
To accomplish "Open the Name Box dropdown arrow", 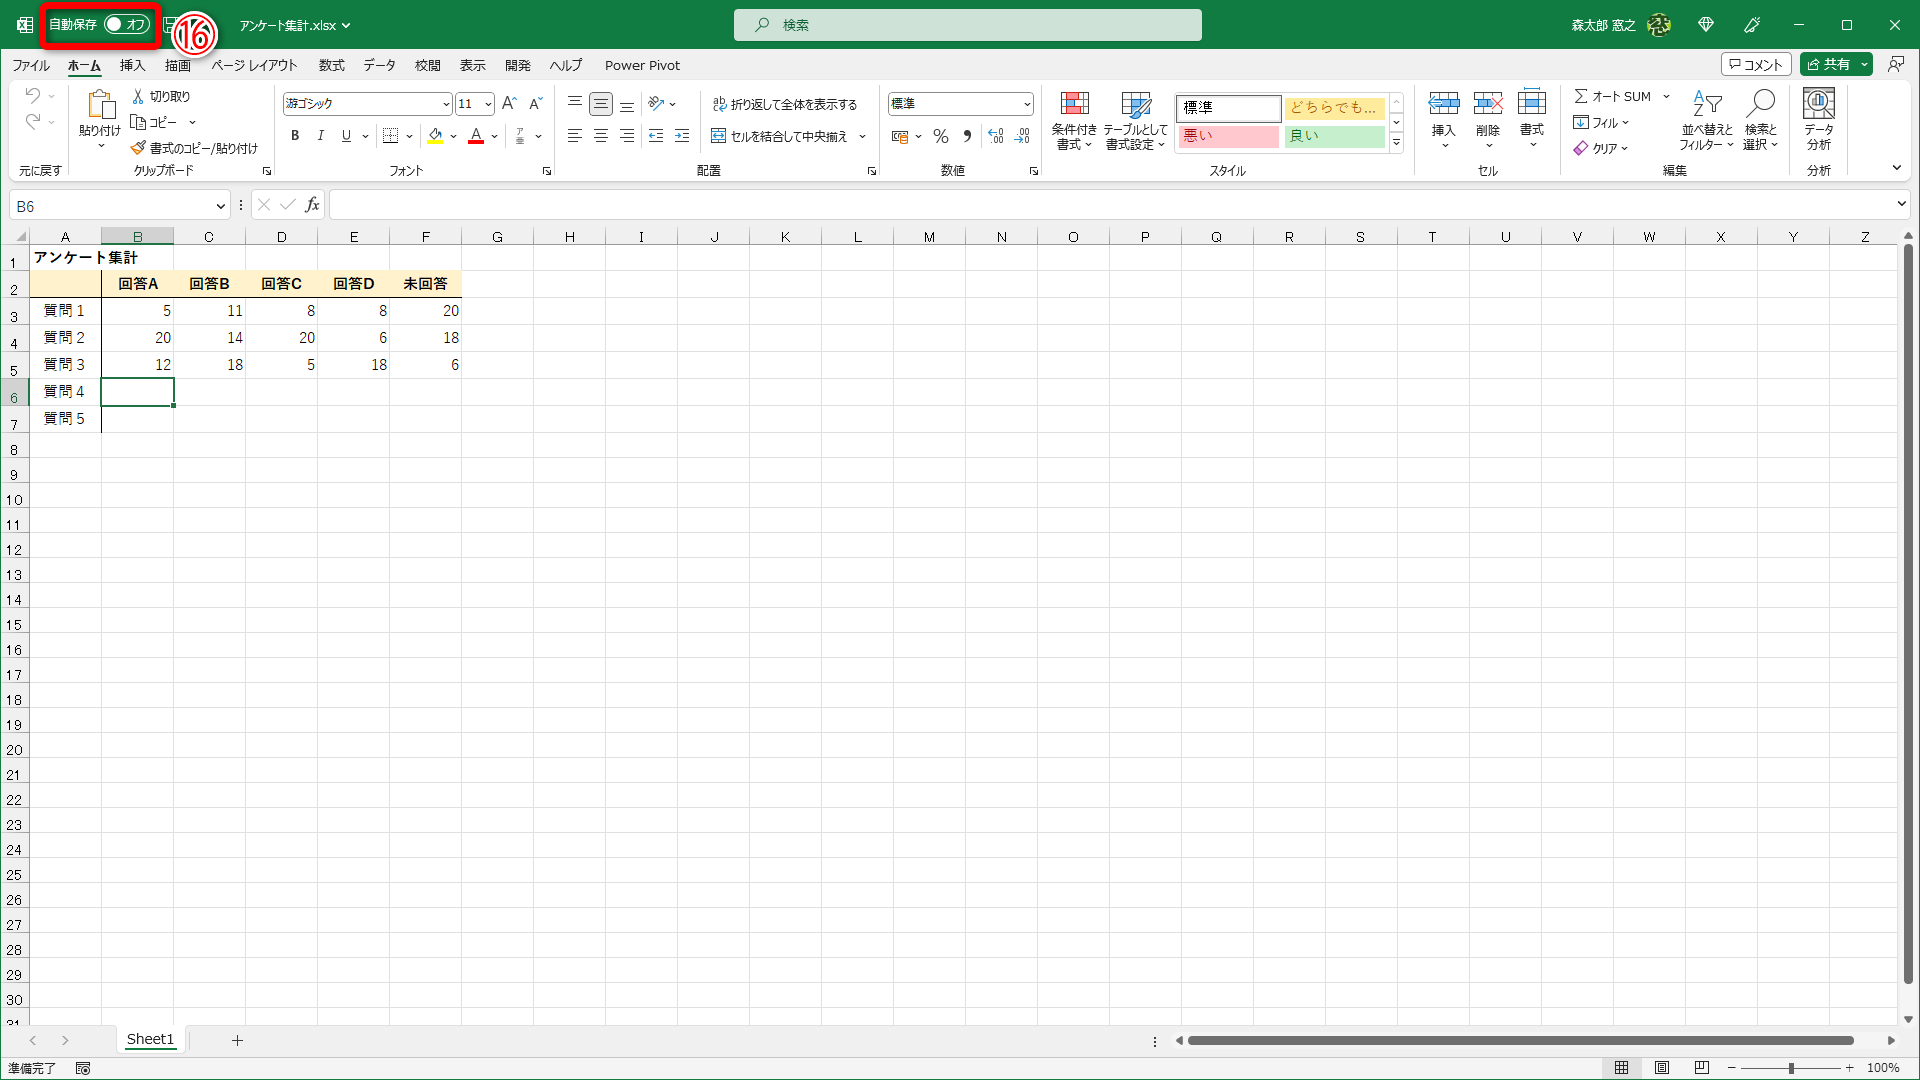I will tap(220, 206).
